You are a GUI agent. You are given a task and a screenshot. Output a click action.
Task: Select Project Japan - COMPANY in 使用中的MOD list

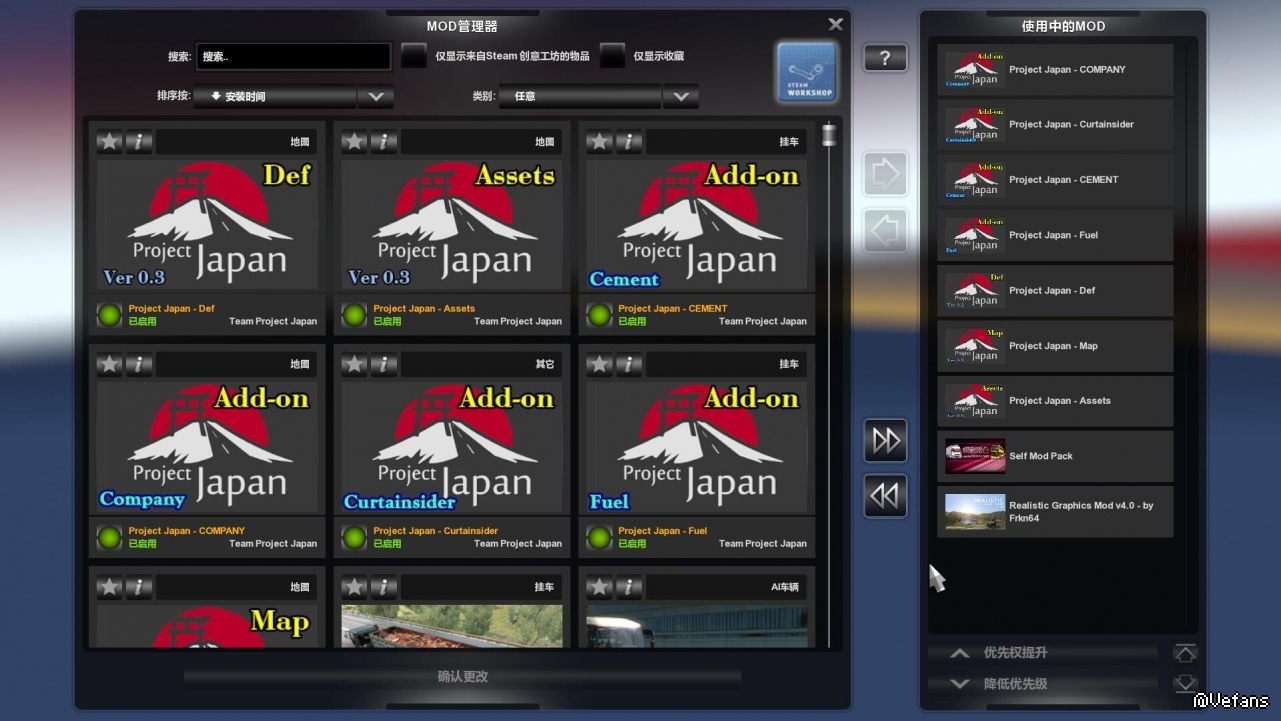coord(1055,70)
